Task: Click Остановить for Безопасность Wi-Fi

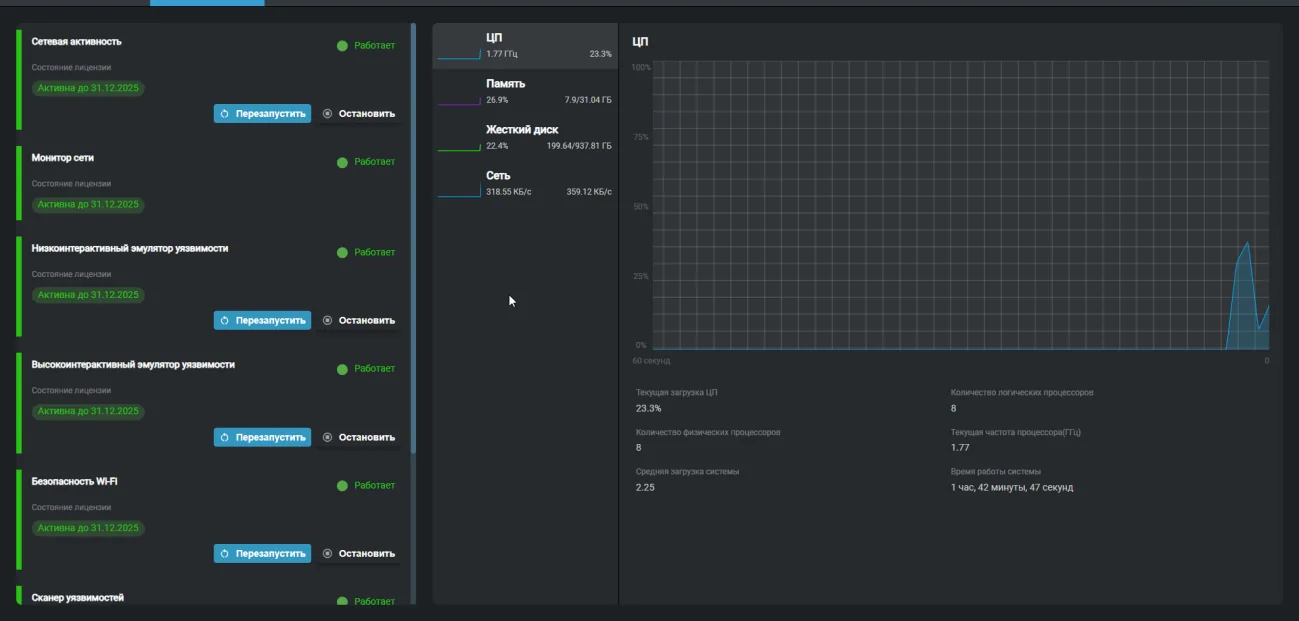Action: [x=359, y=554]
